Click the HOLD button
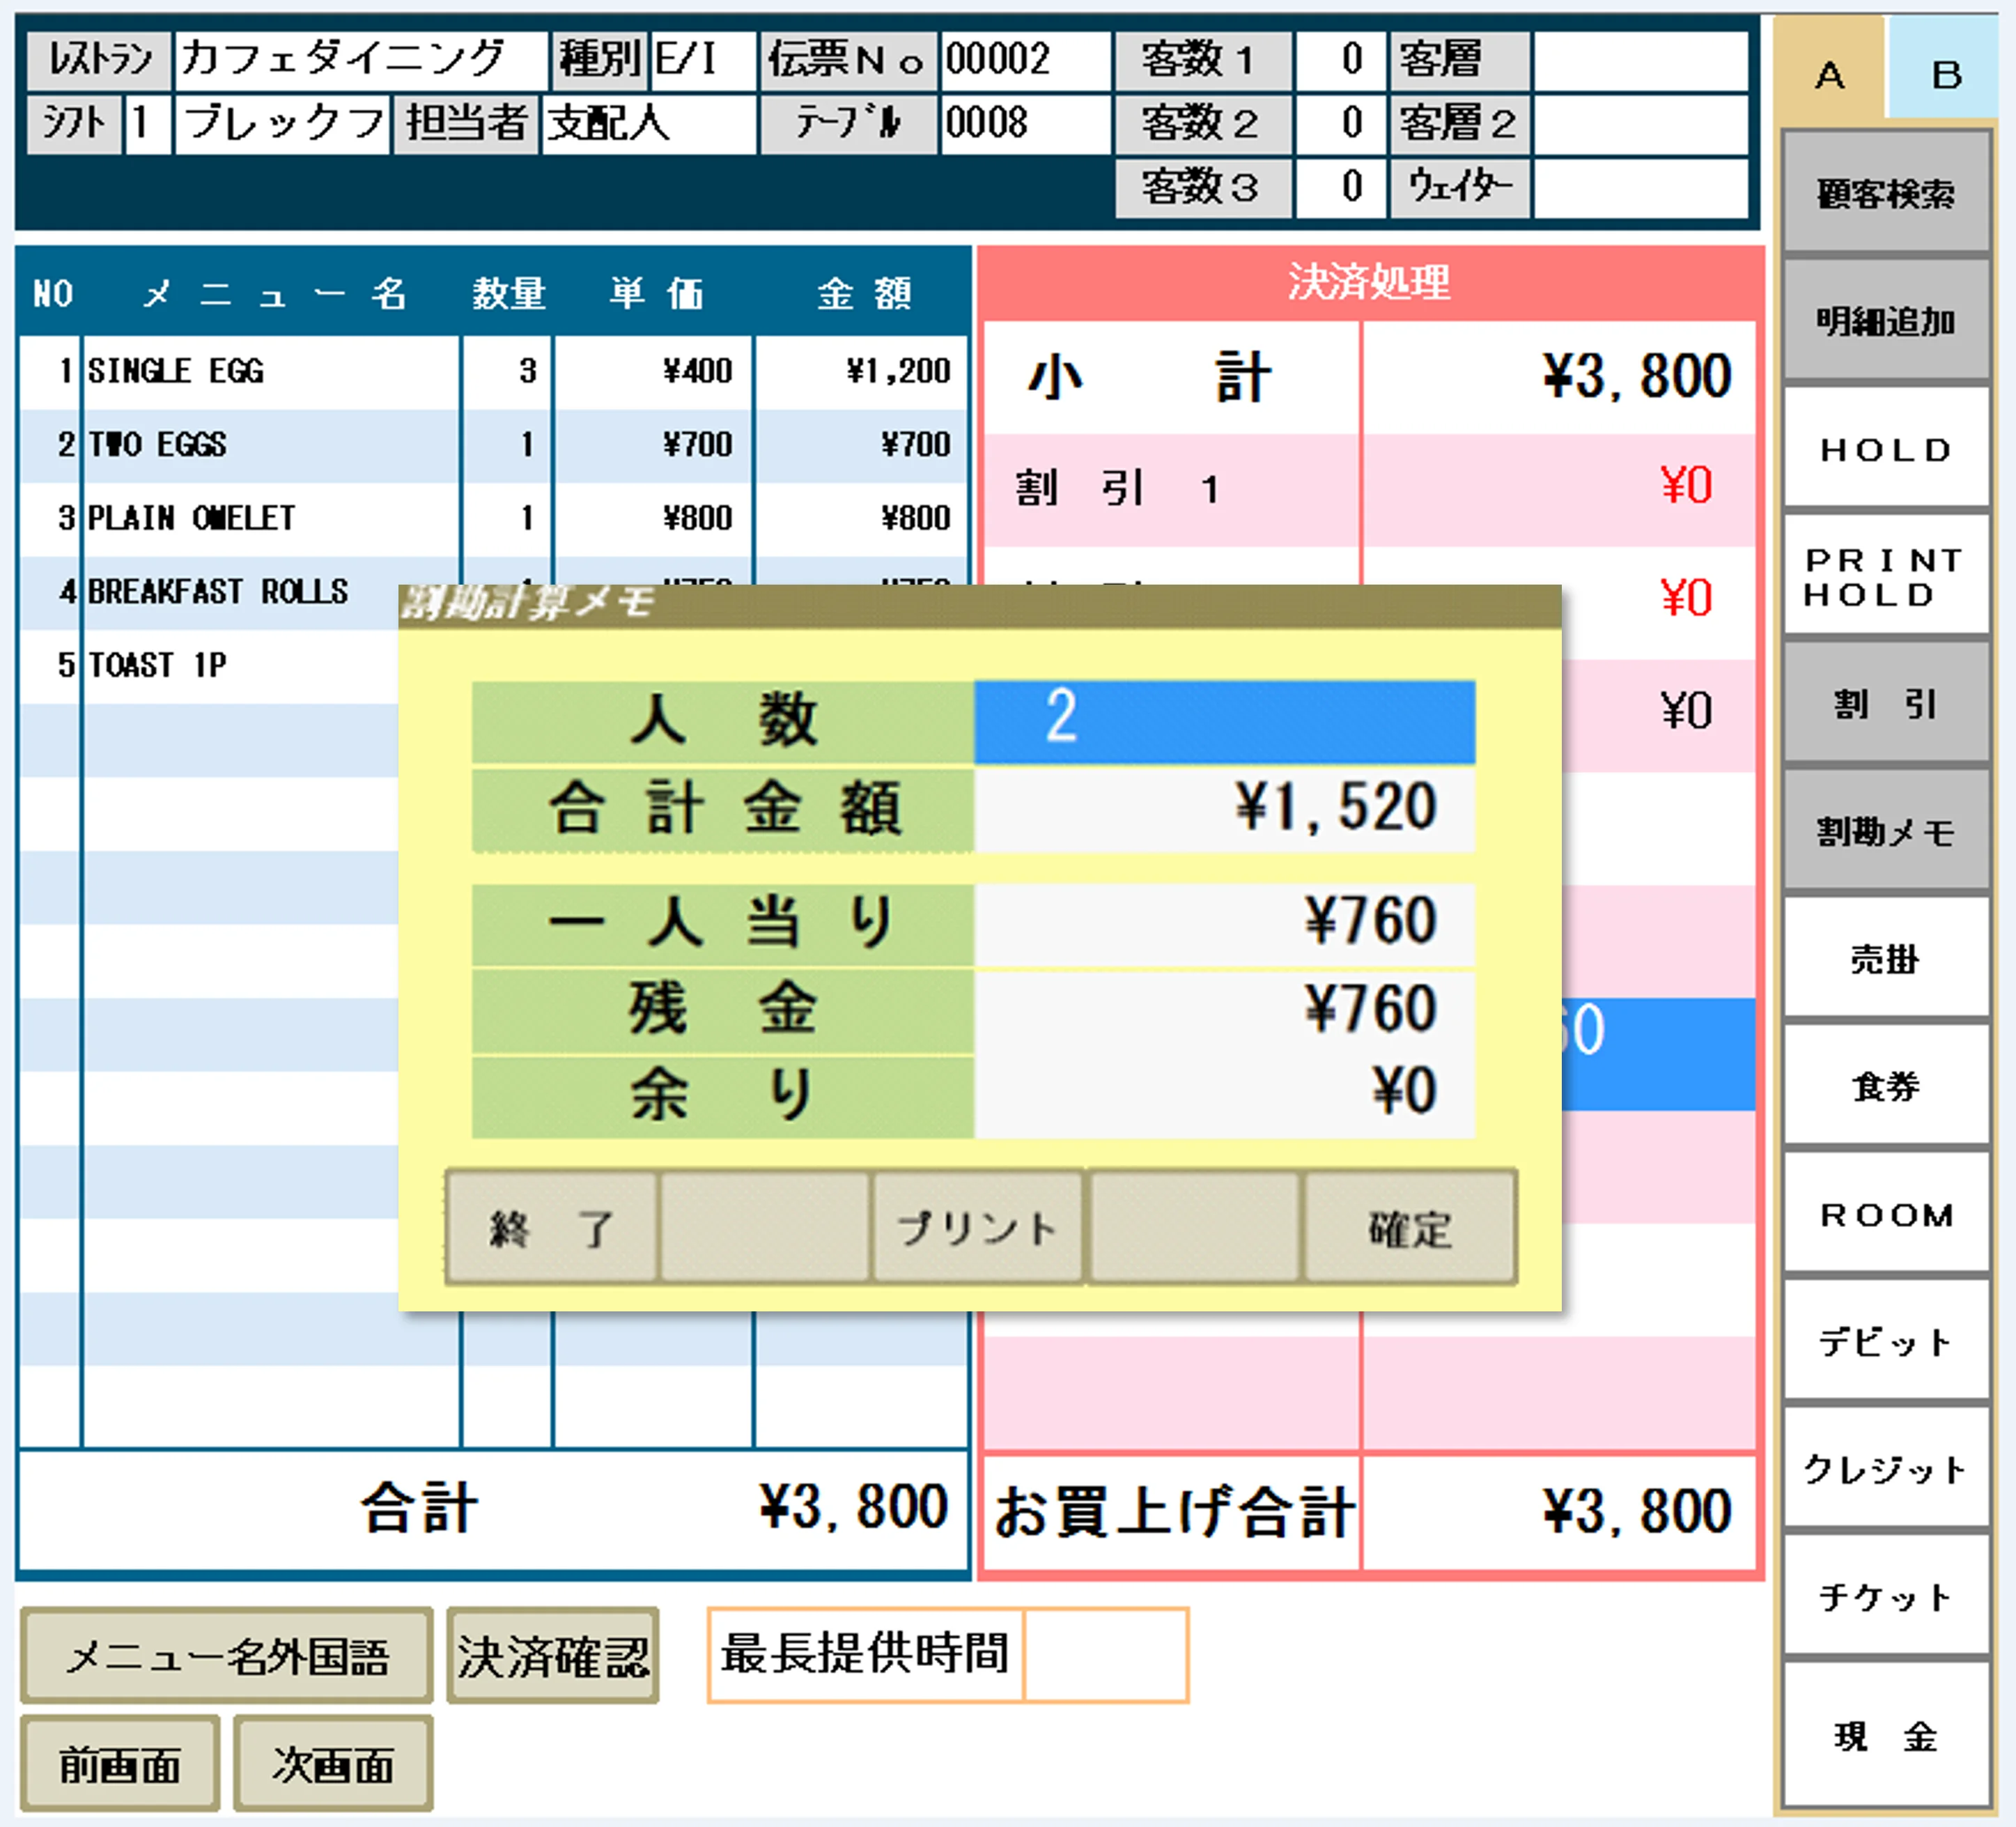 [1885, 449]
